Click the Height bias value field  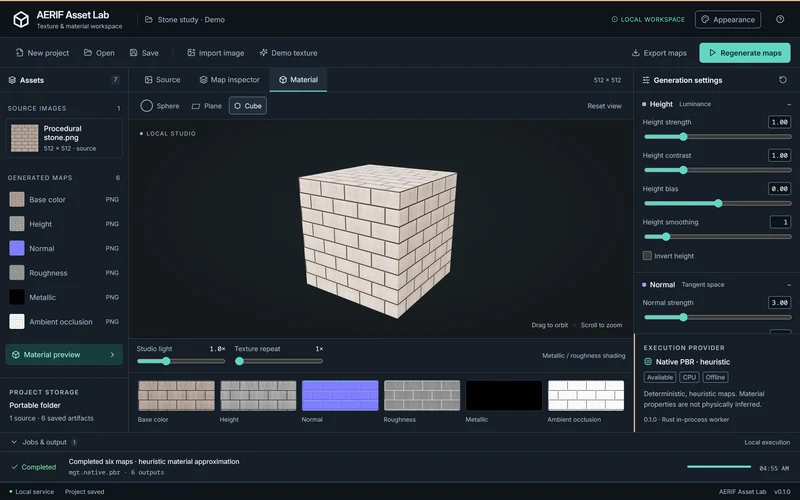coord(780,189)
